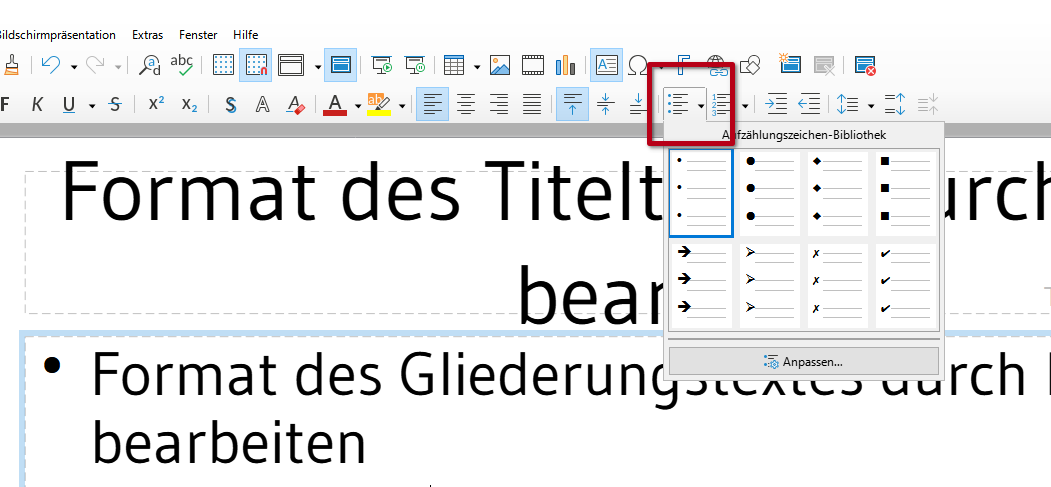Increase paragraph spacing

point(895,104)
